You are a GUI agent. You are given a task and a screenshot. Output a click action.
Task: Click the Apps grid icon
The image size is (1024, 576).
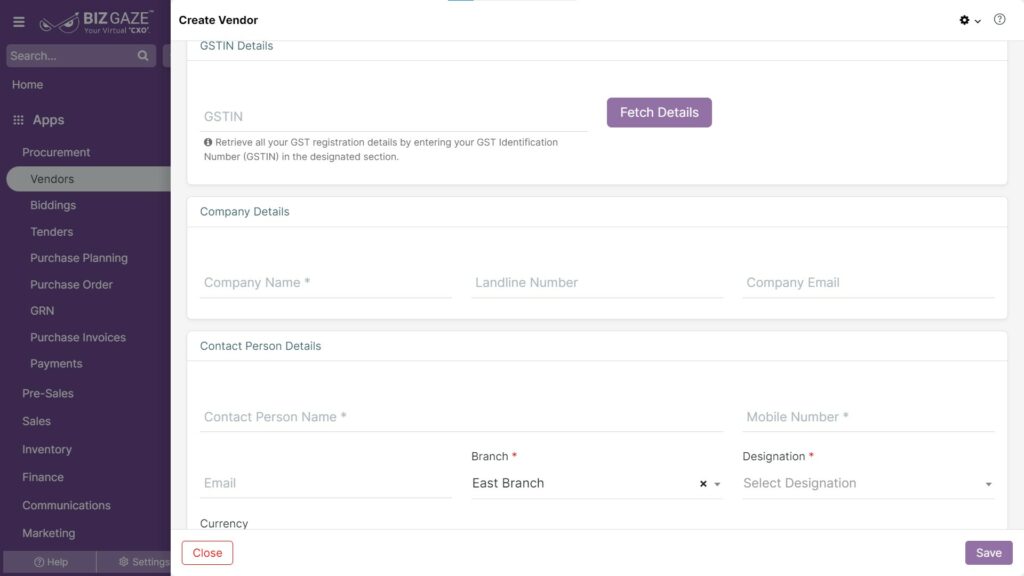tap(18, 120)
